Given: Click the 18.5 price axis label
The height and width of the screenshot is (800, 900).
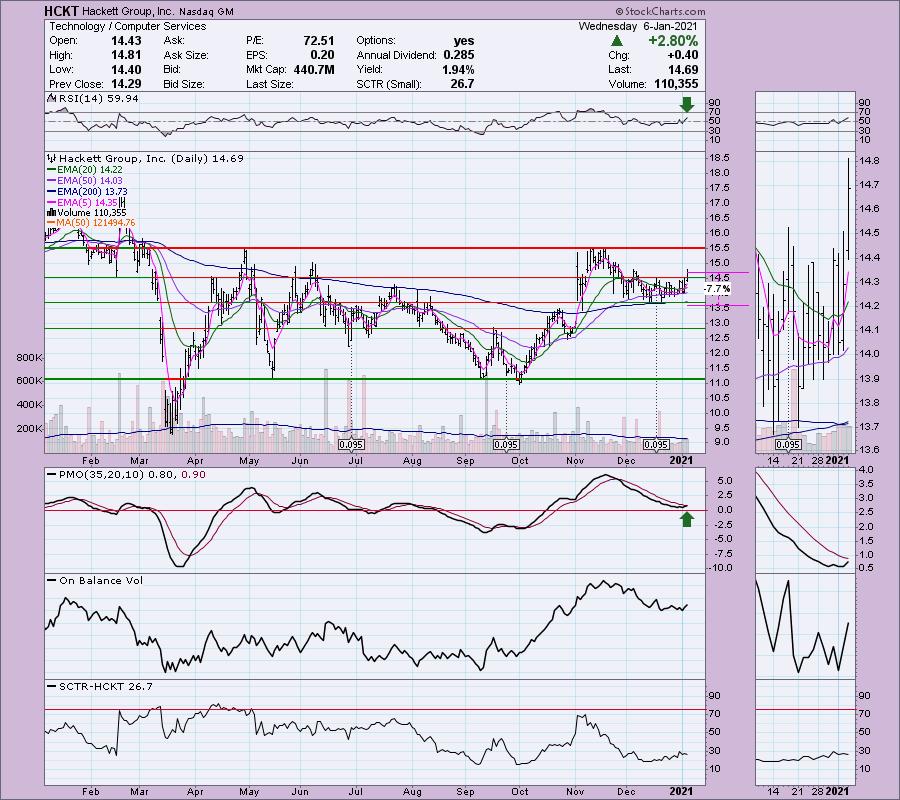Looking at the screenshot, I should click(x=720, y=158).
